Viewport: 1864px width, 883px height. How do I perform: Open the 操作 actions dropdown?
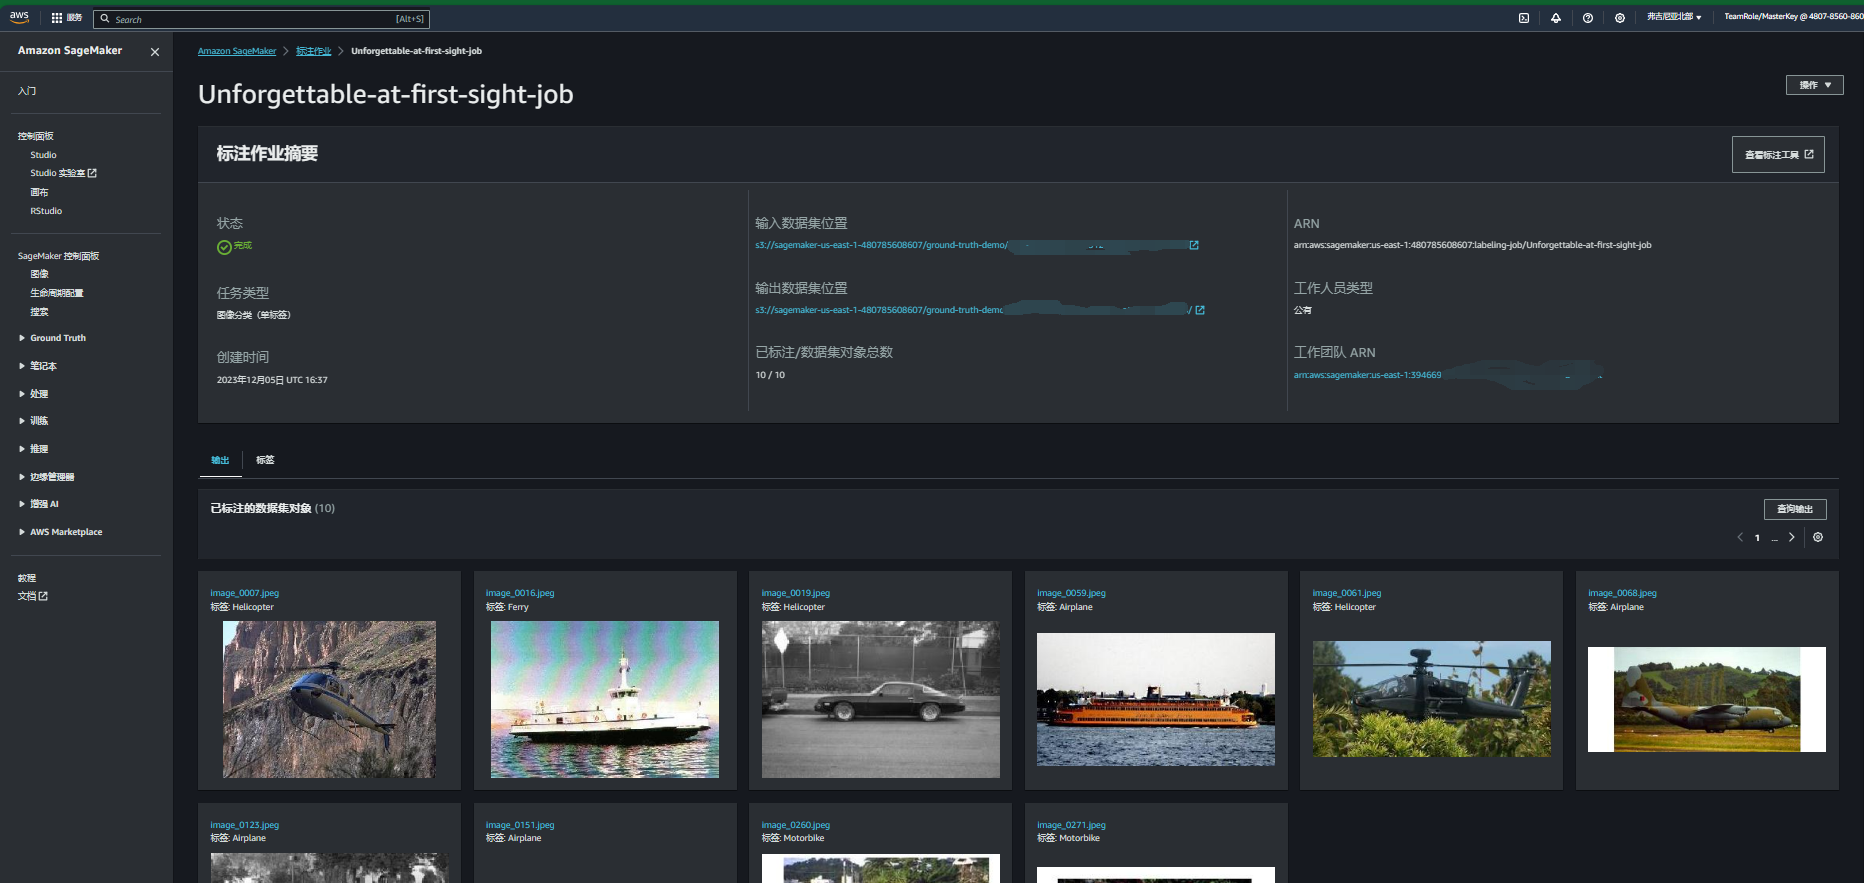pos(1814,85)
